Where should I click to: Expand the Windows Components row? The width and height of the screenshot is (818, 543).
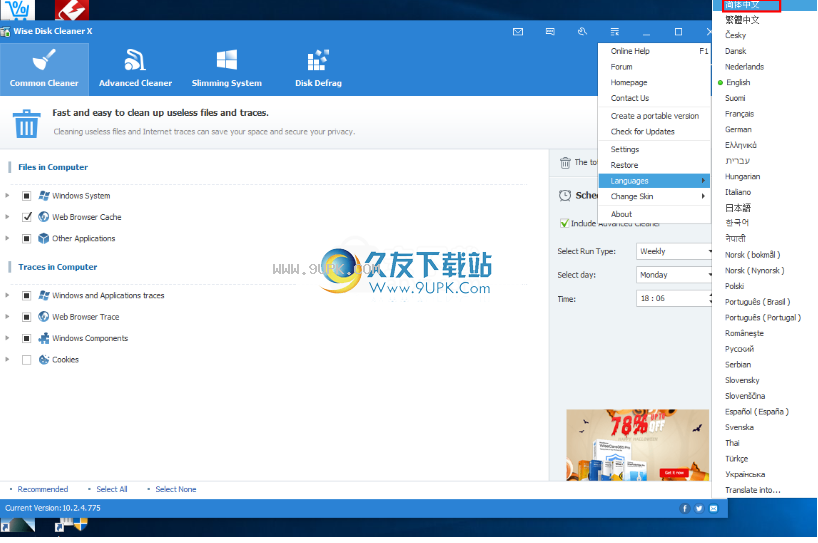coord(7,338)
